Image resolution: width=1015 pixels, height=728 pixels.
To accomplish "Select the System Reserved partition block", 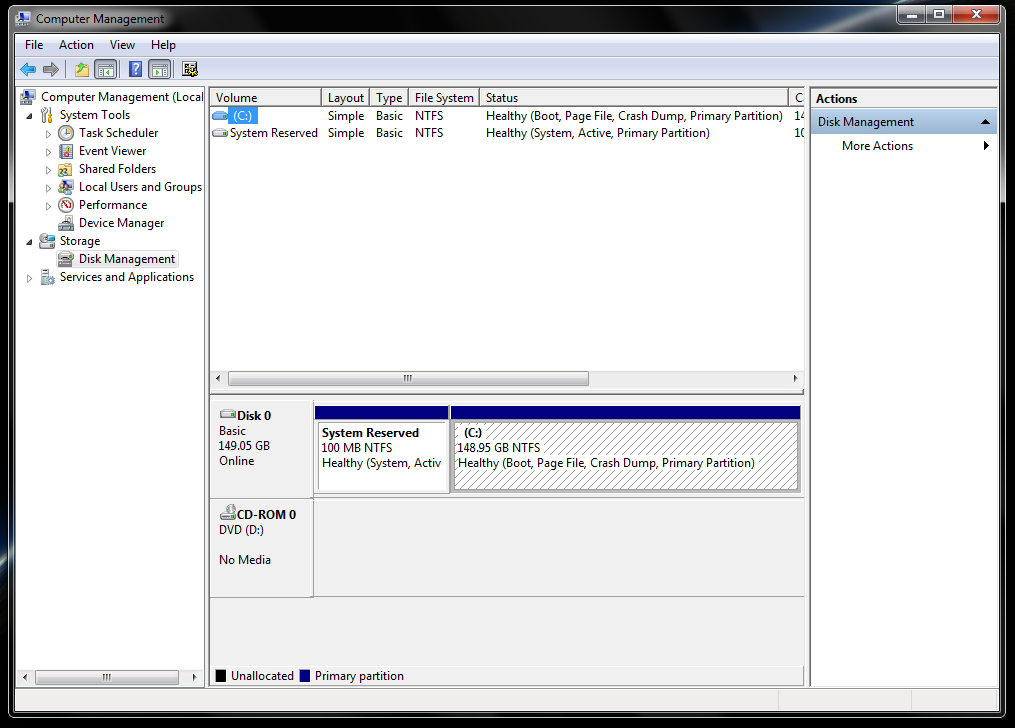I will coord(382,456).
